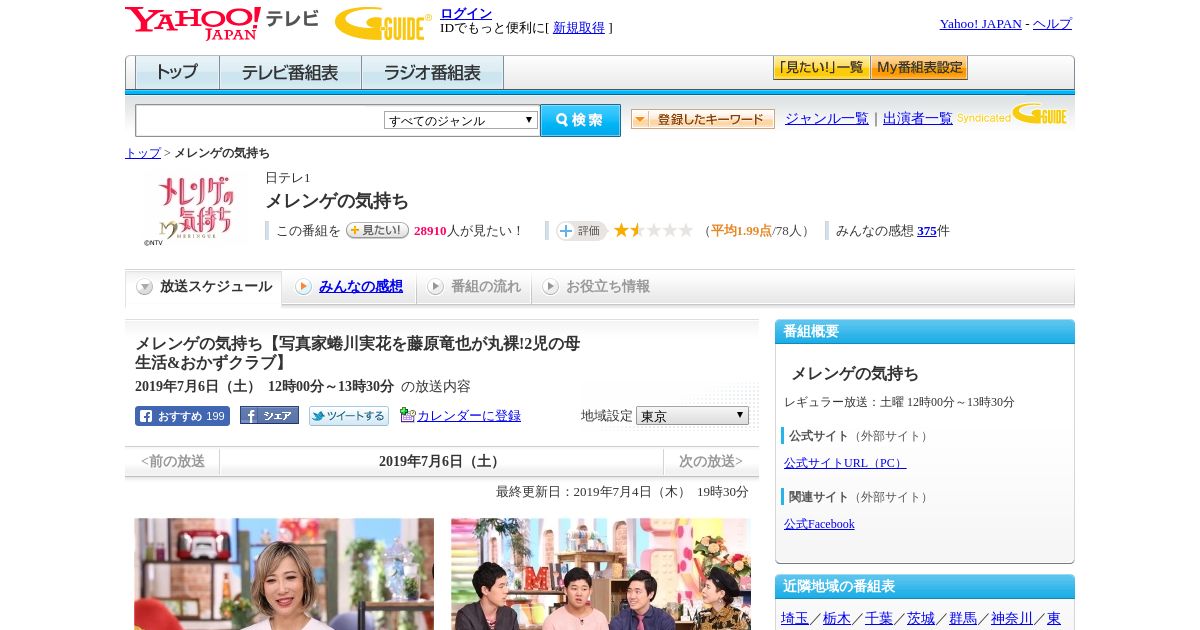This screenshot has height=630, width=1200.
Task: Click the 新規取得 link
Action: pos(579,28)
